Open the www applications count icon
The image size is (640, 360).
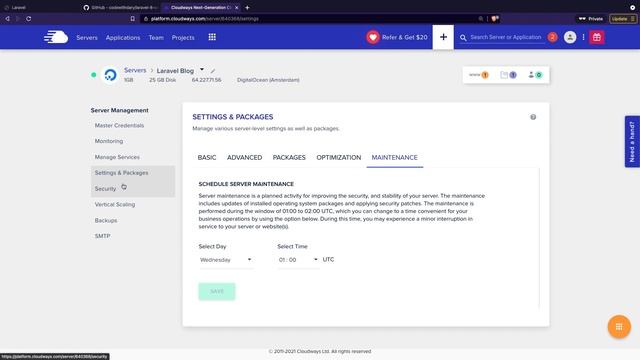coord(479,75)
